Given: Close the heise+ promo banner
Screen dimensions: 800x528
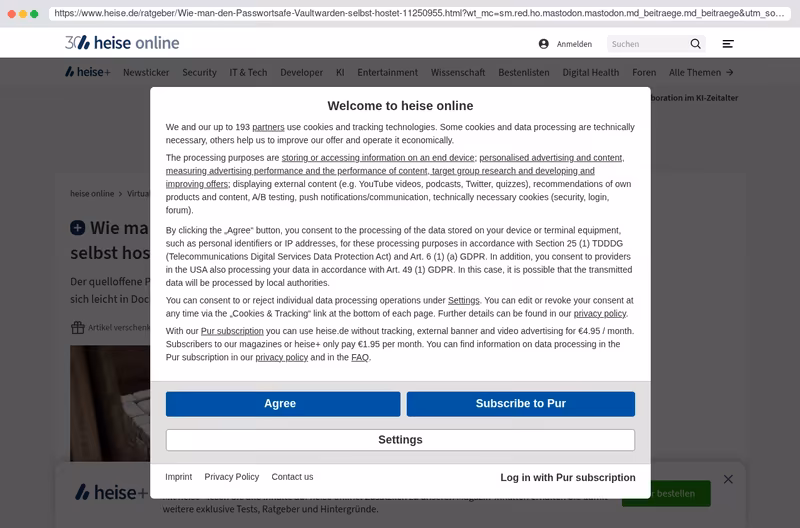Looking at the screenshot, I should [728, 479].
